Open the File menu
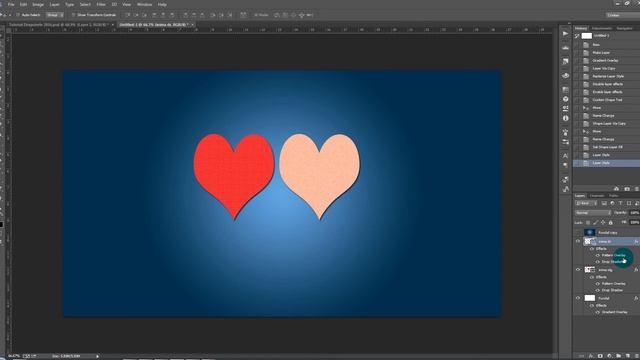The height and width of the screenshot is (360, 640). (x=11, y=4)
